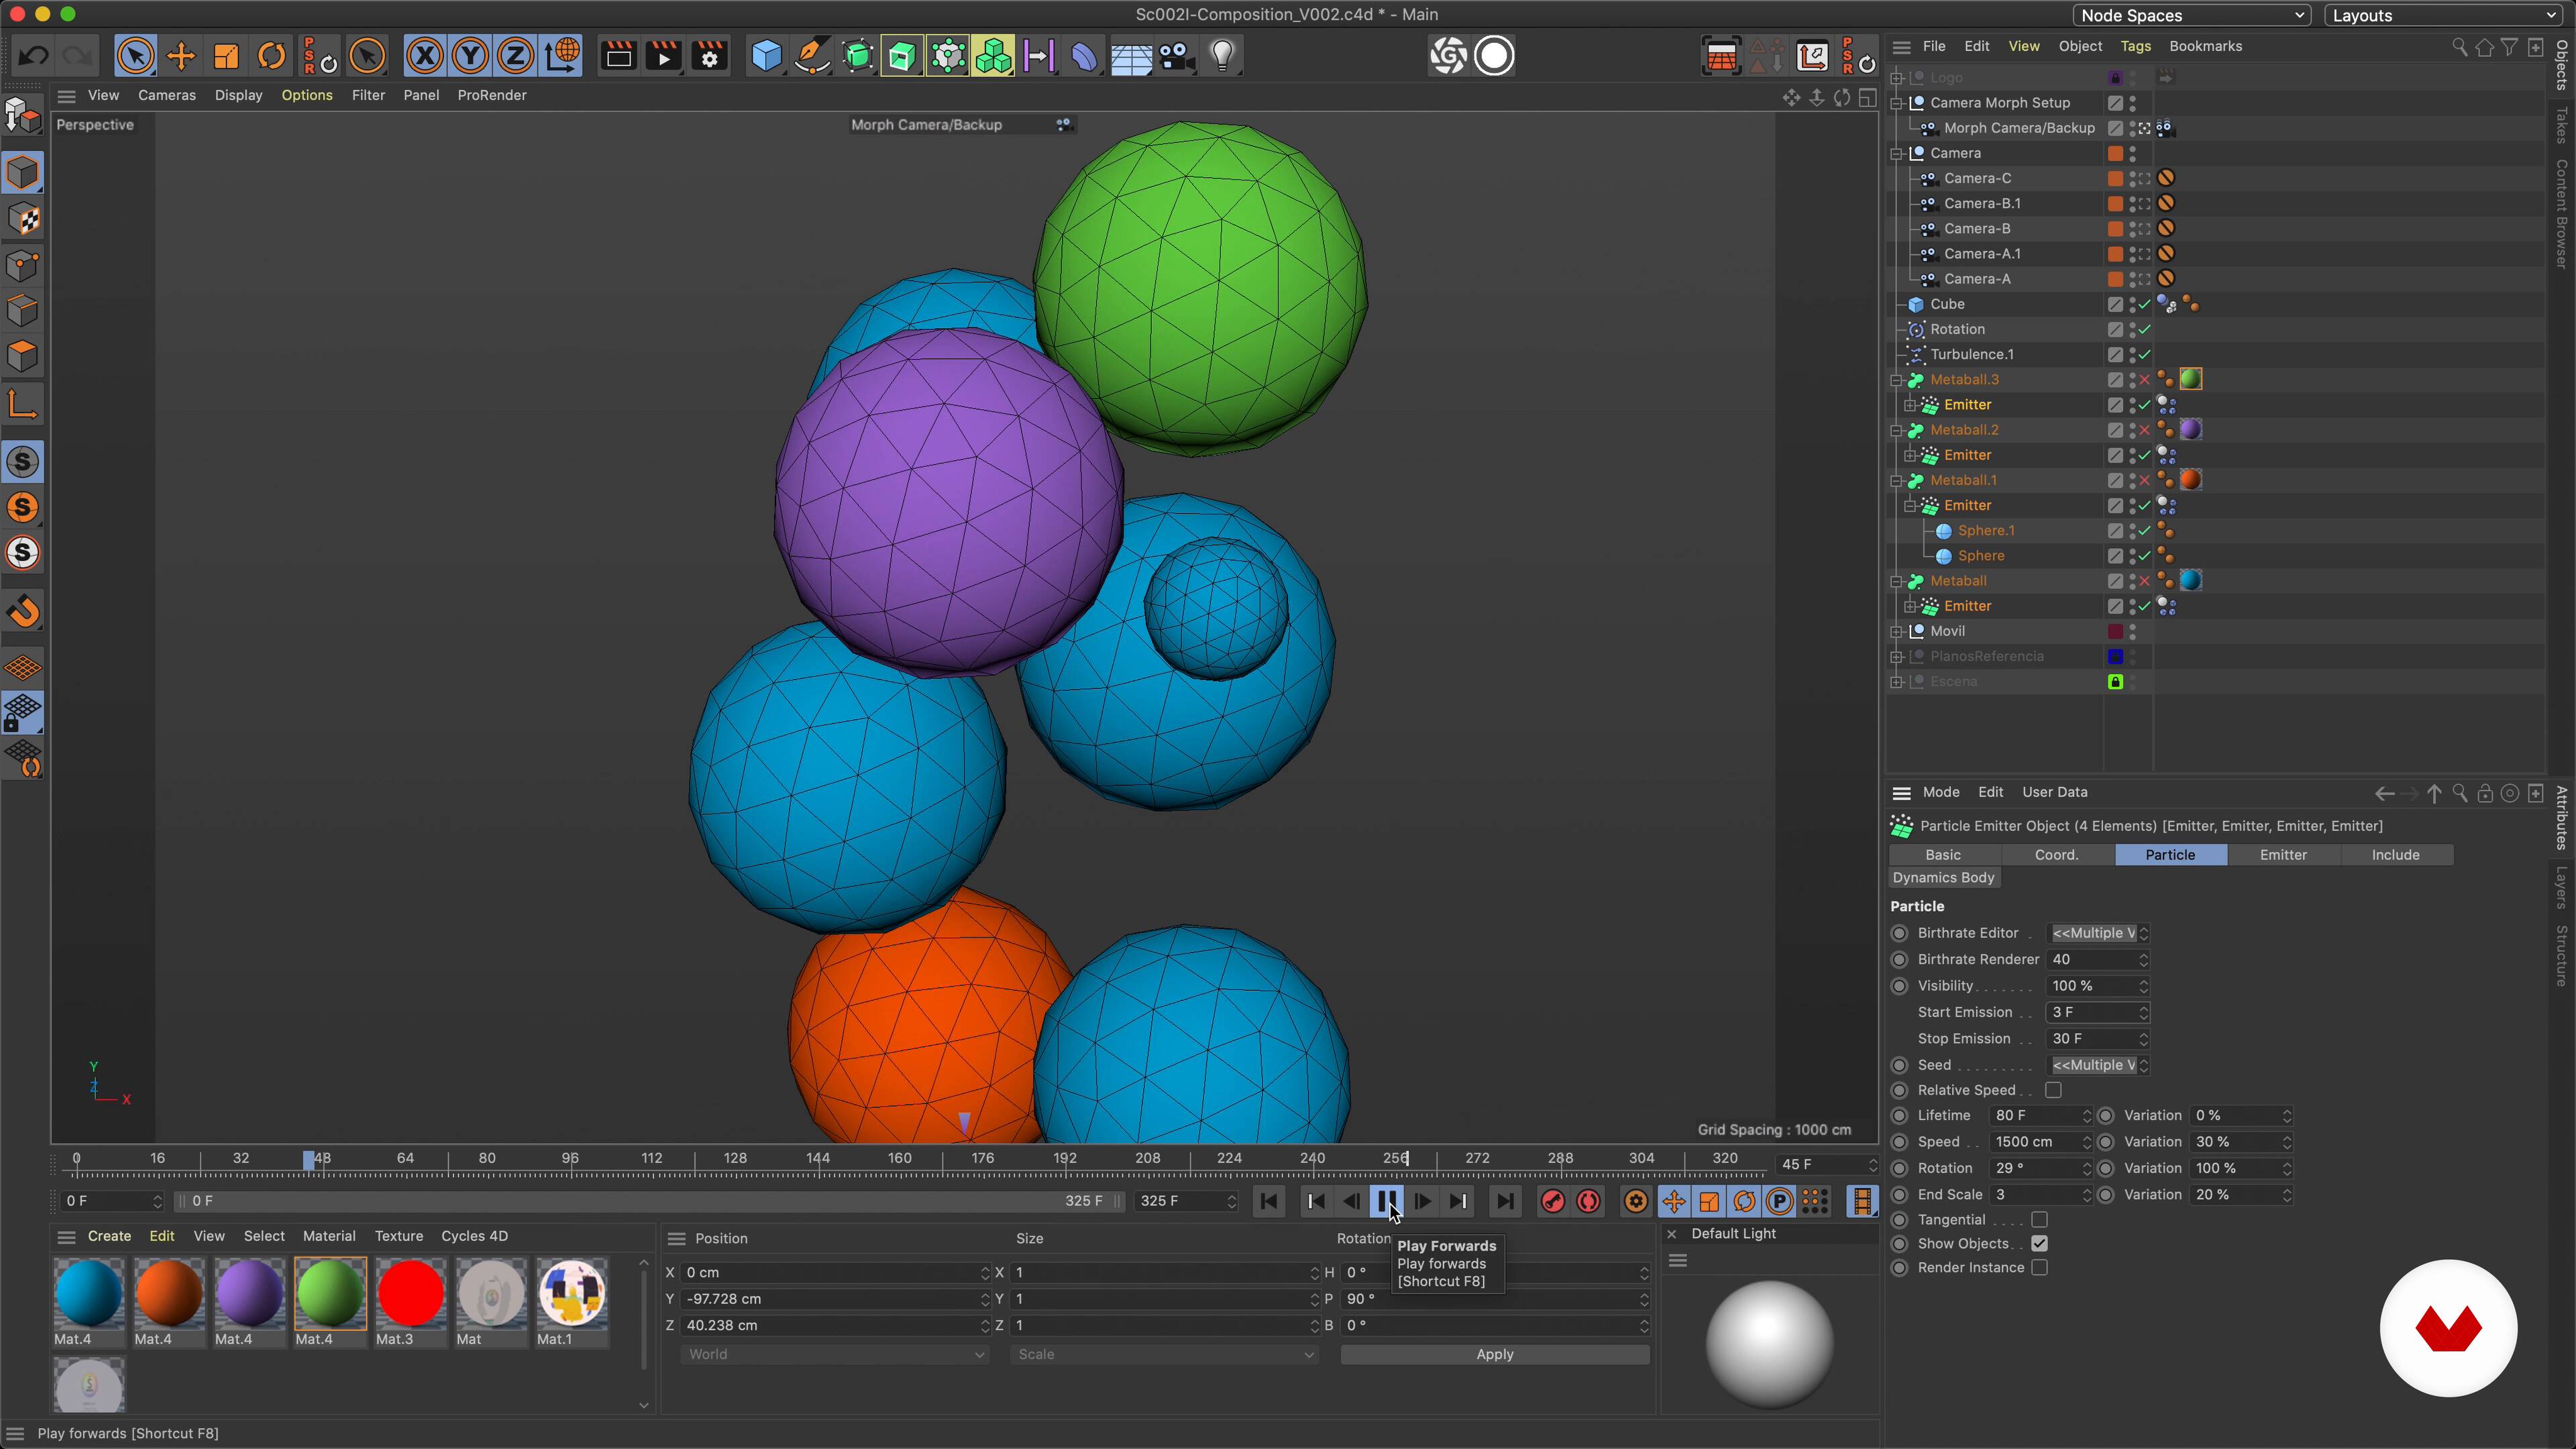Switch to Emitter tab

(x=2283, y=855)
